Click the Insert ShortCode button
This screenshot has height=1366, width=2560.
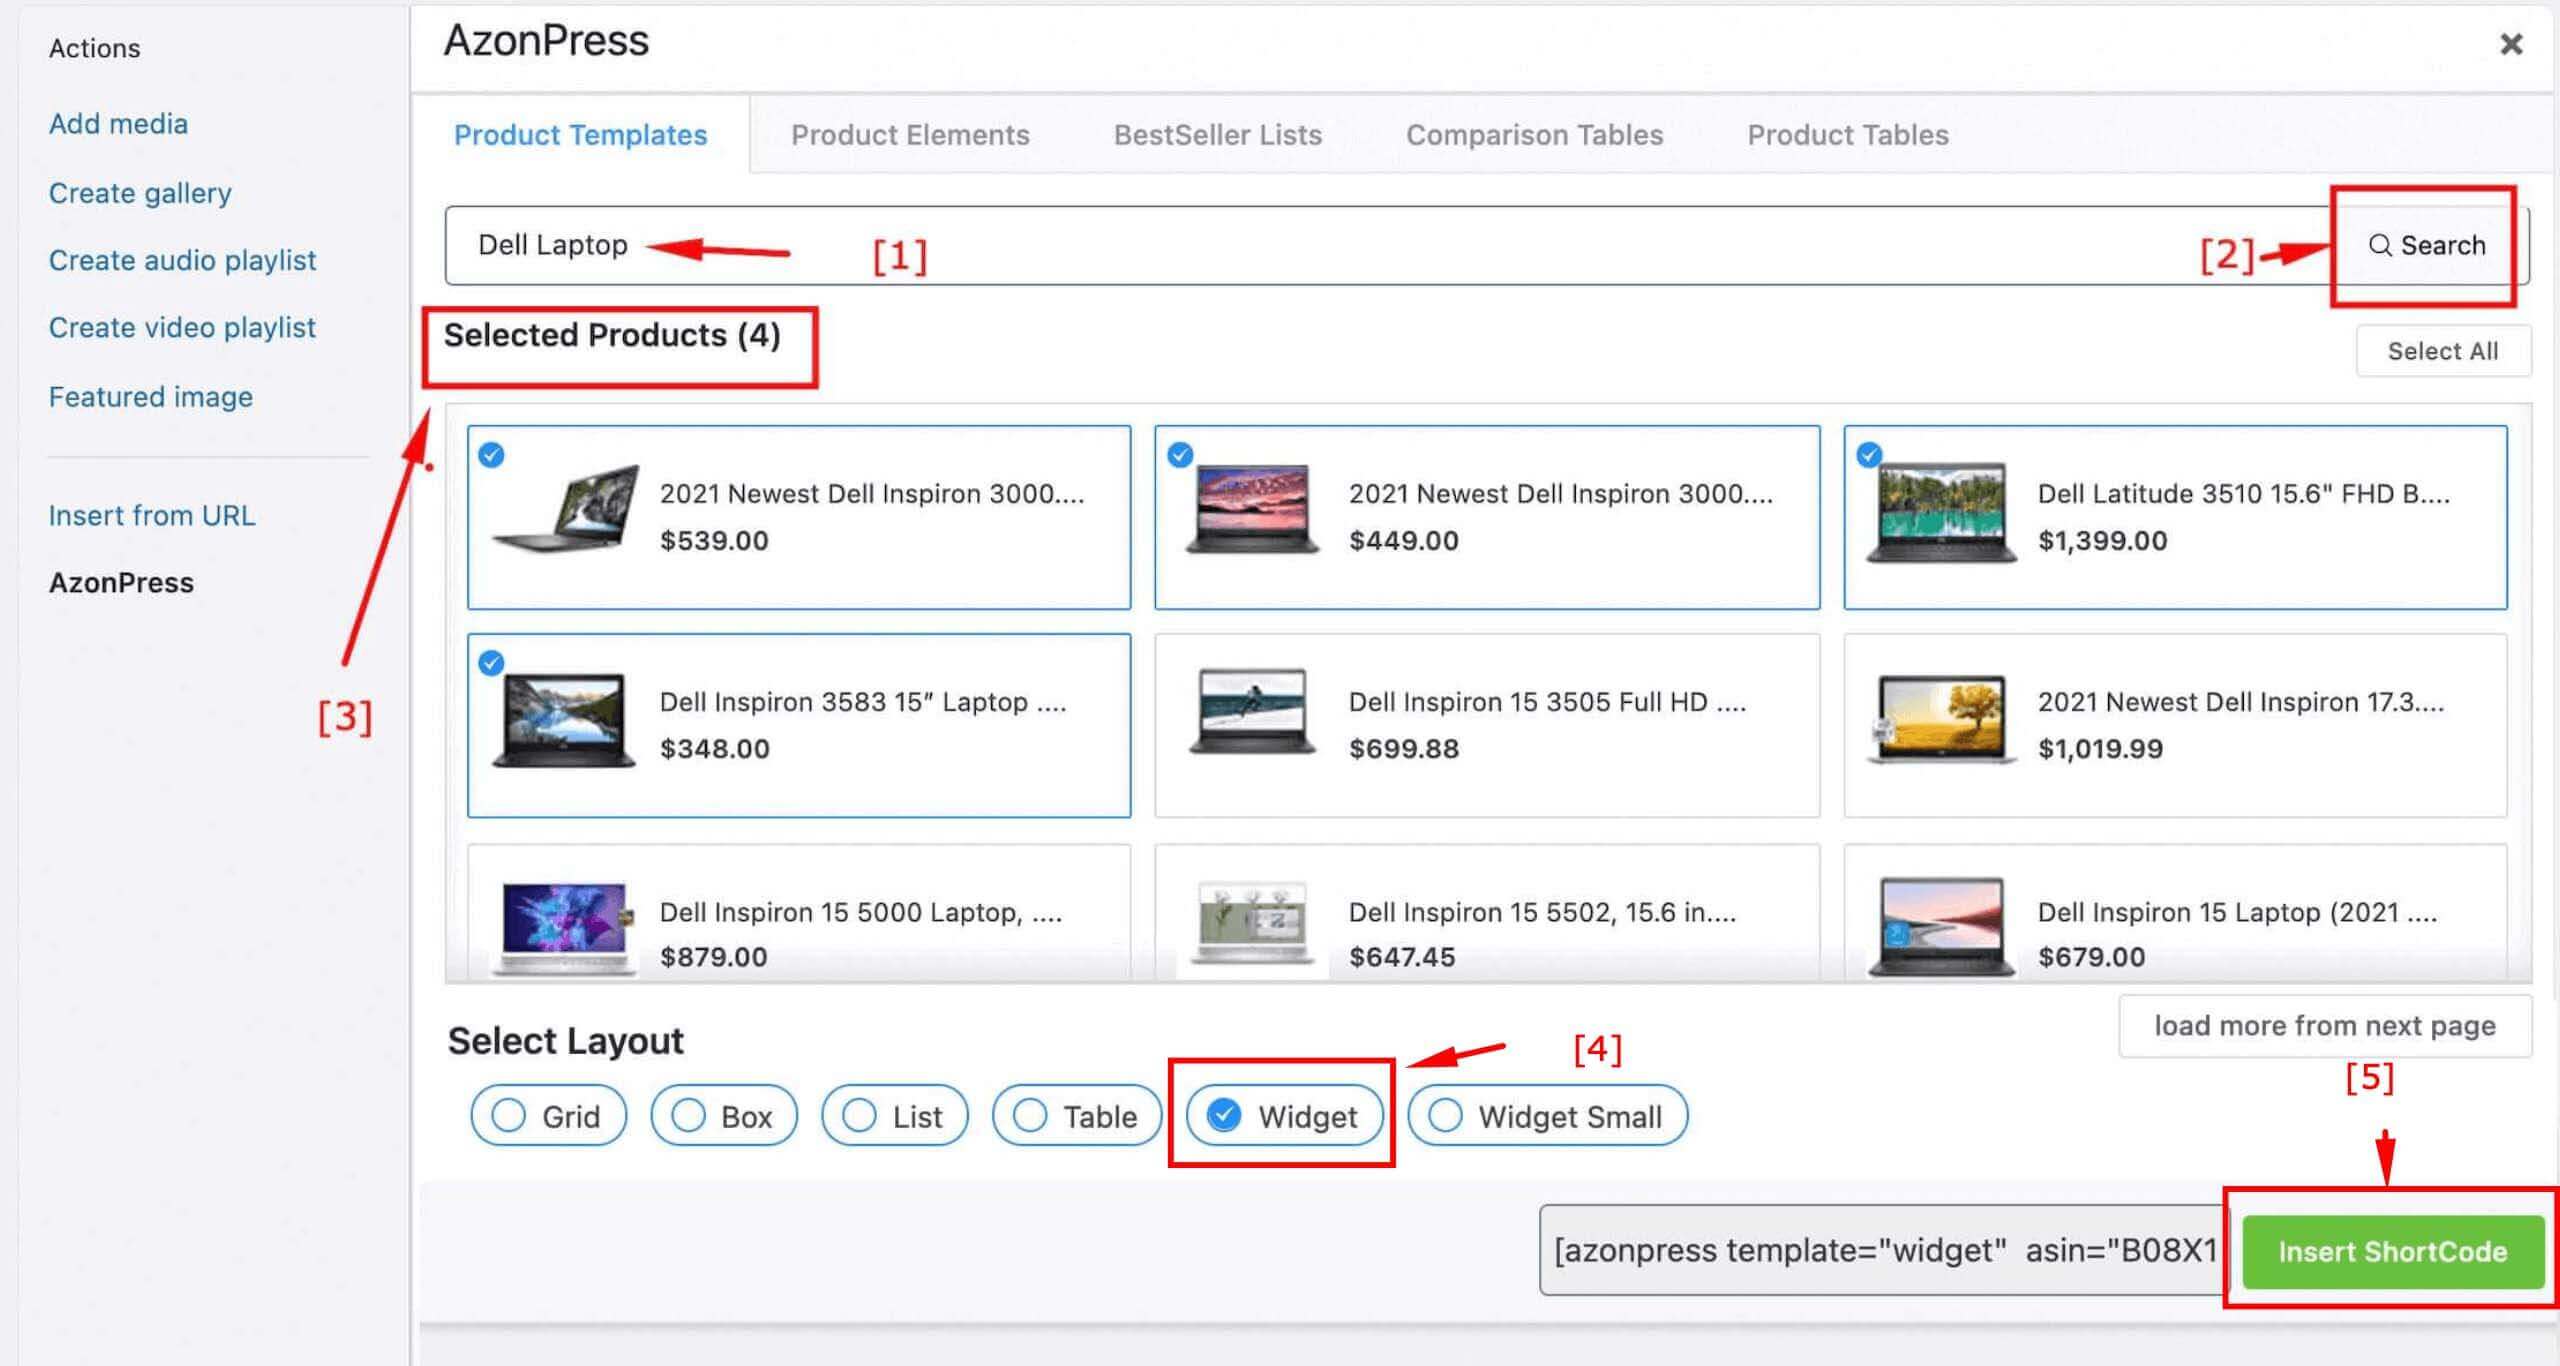(2392, 1252)
